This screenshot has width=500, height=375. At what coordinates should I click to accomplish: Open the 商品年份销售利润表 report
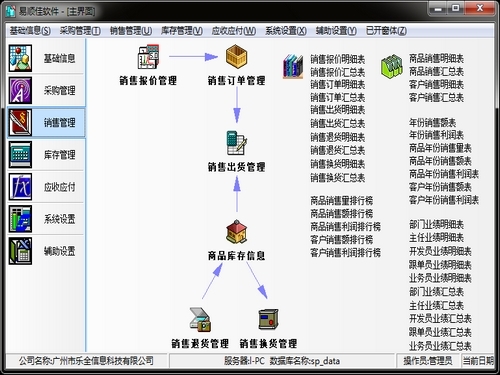click(x=444, y=174)
